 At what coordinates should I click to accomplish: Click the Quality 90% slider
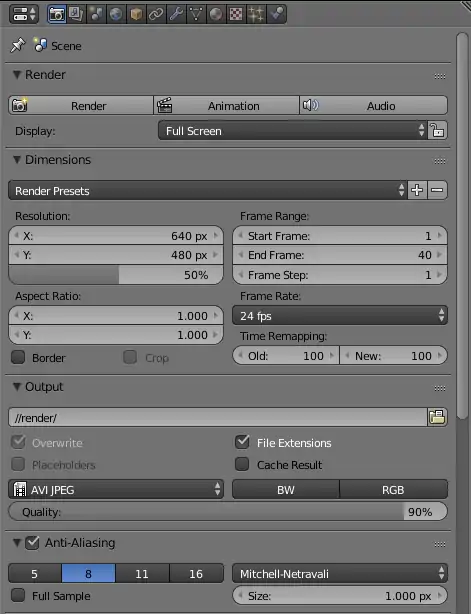coord(228,511)
